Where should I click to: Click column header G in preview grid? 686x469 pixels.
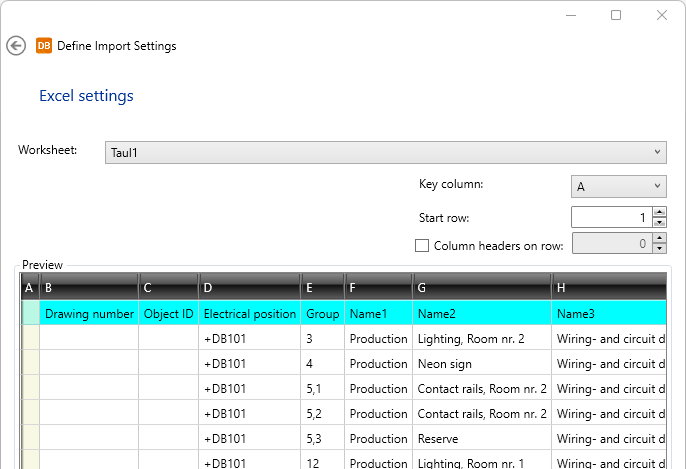(x=481, y=288)
